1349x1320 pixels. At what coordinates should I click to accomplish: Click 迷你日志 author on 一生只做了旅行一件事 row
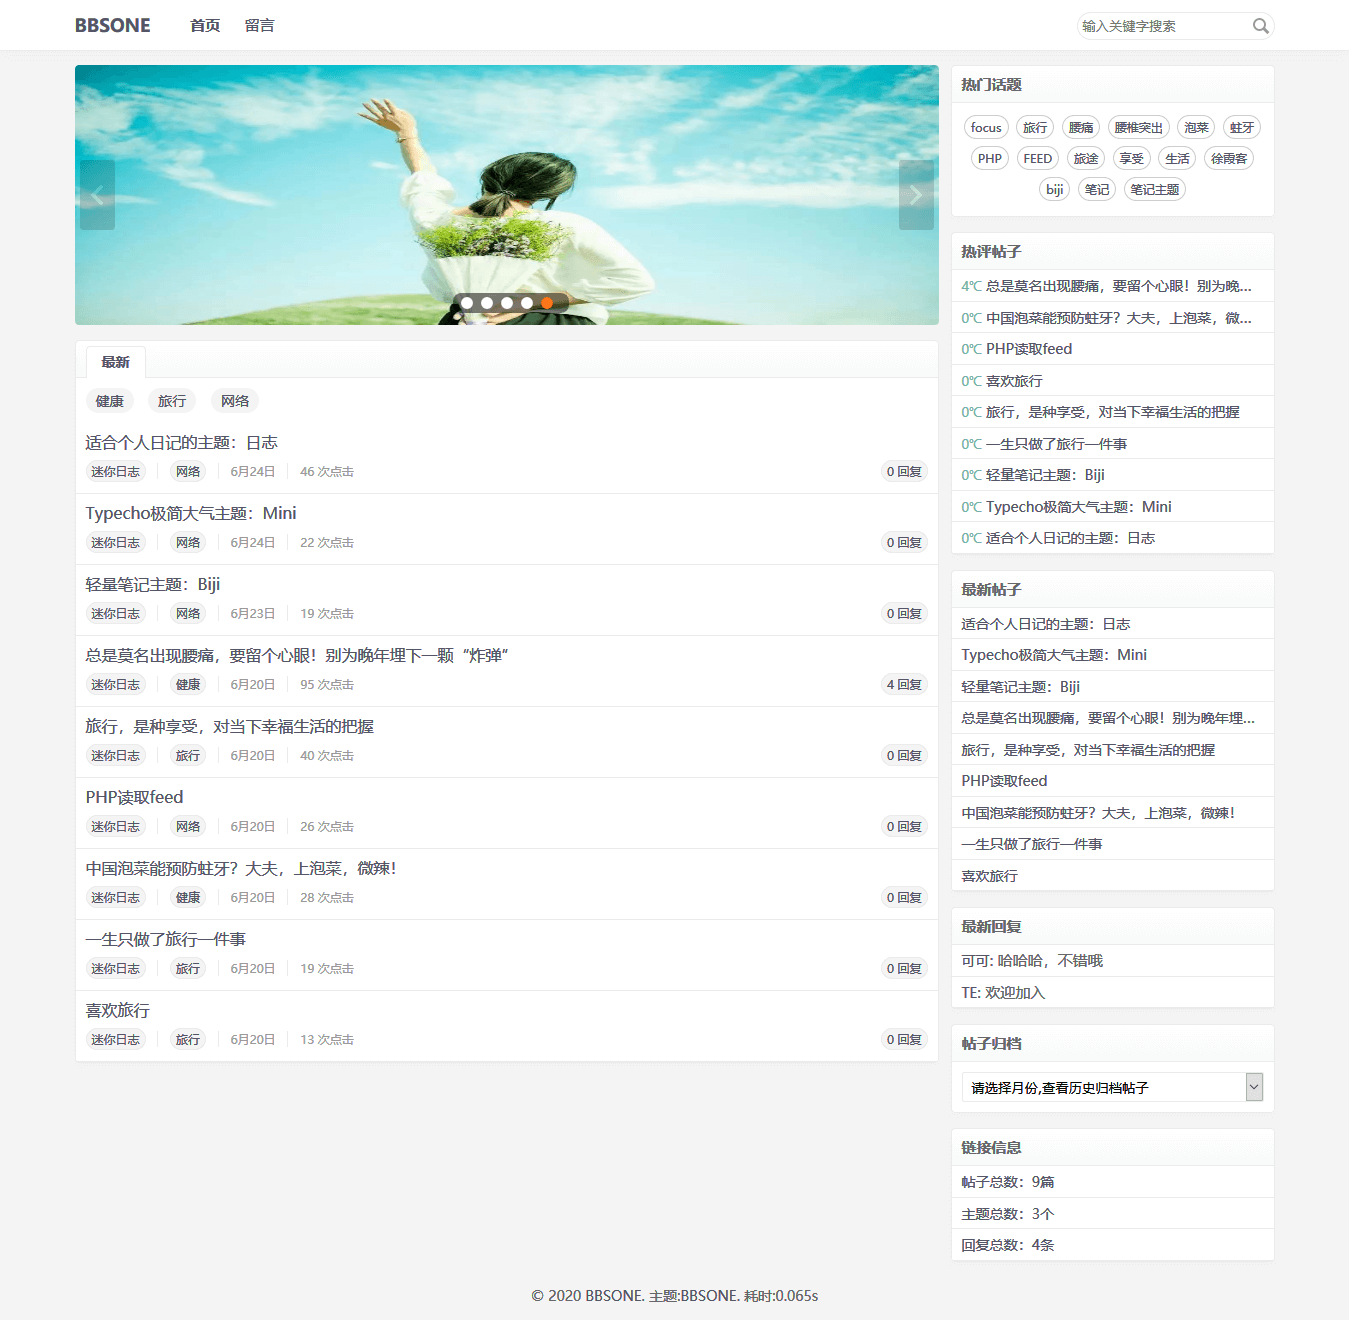(116, 968)
